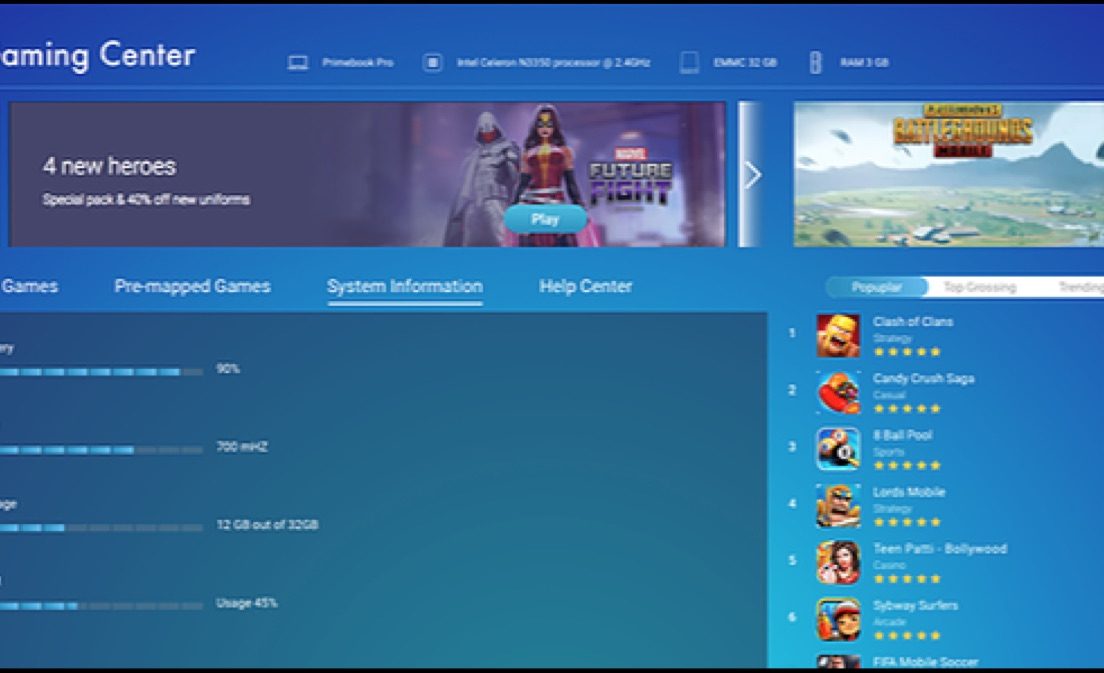Select the System Information tab

pyautogui.click(x=404, y=286)
